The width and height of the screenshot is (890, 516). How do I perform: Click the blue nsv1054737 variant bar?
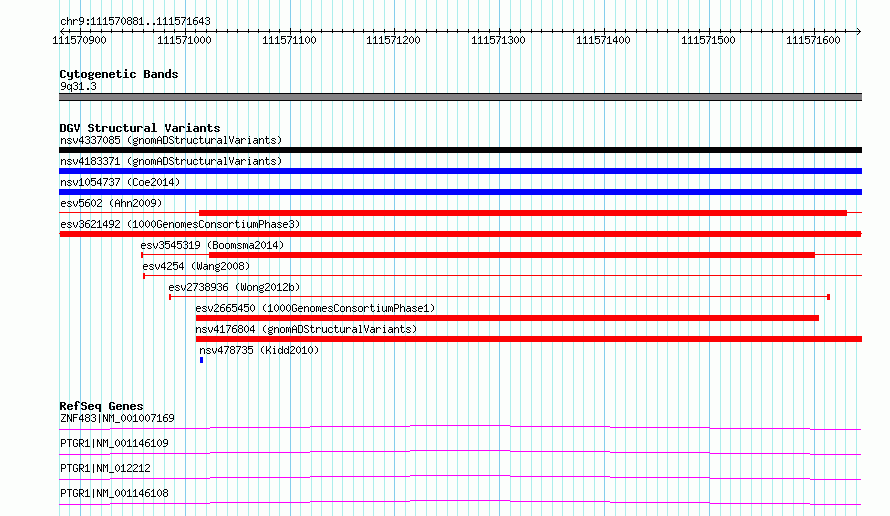[460, 192]
